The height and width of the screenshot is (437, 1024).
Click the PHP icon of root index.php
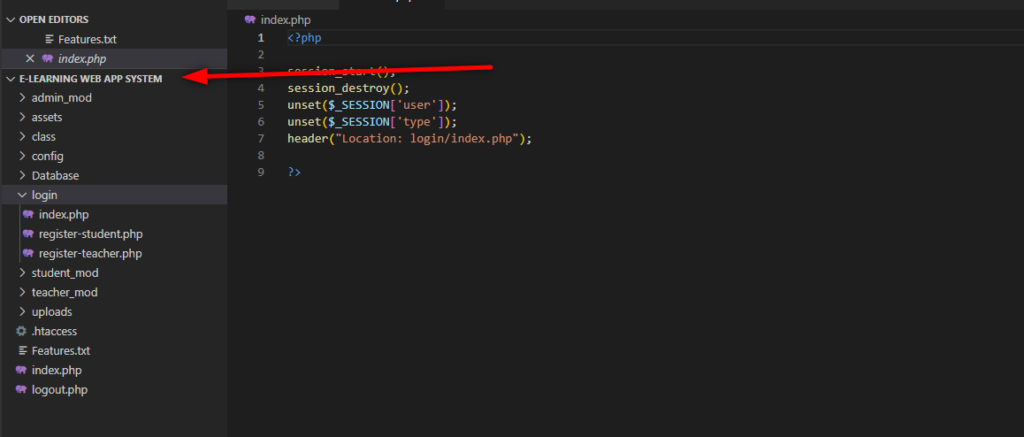21,370
